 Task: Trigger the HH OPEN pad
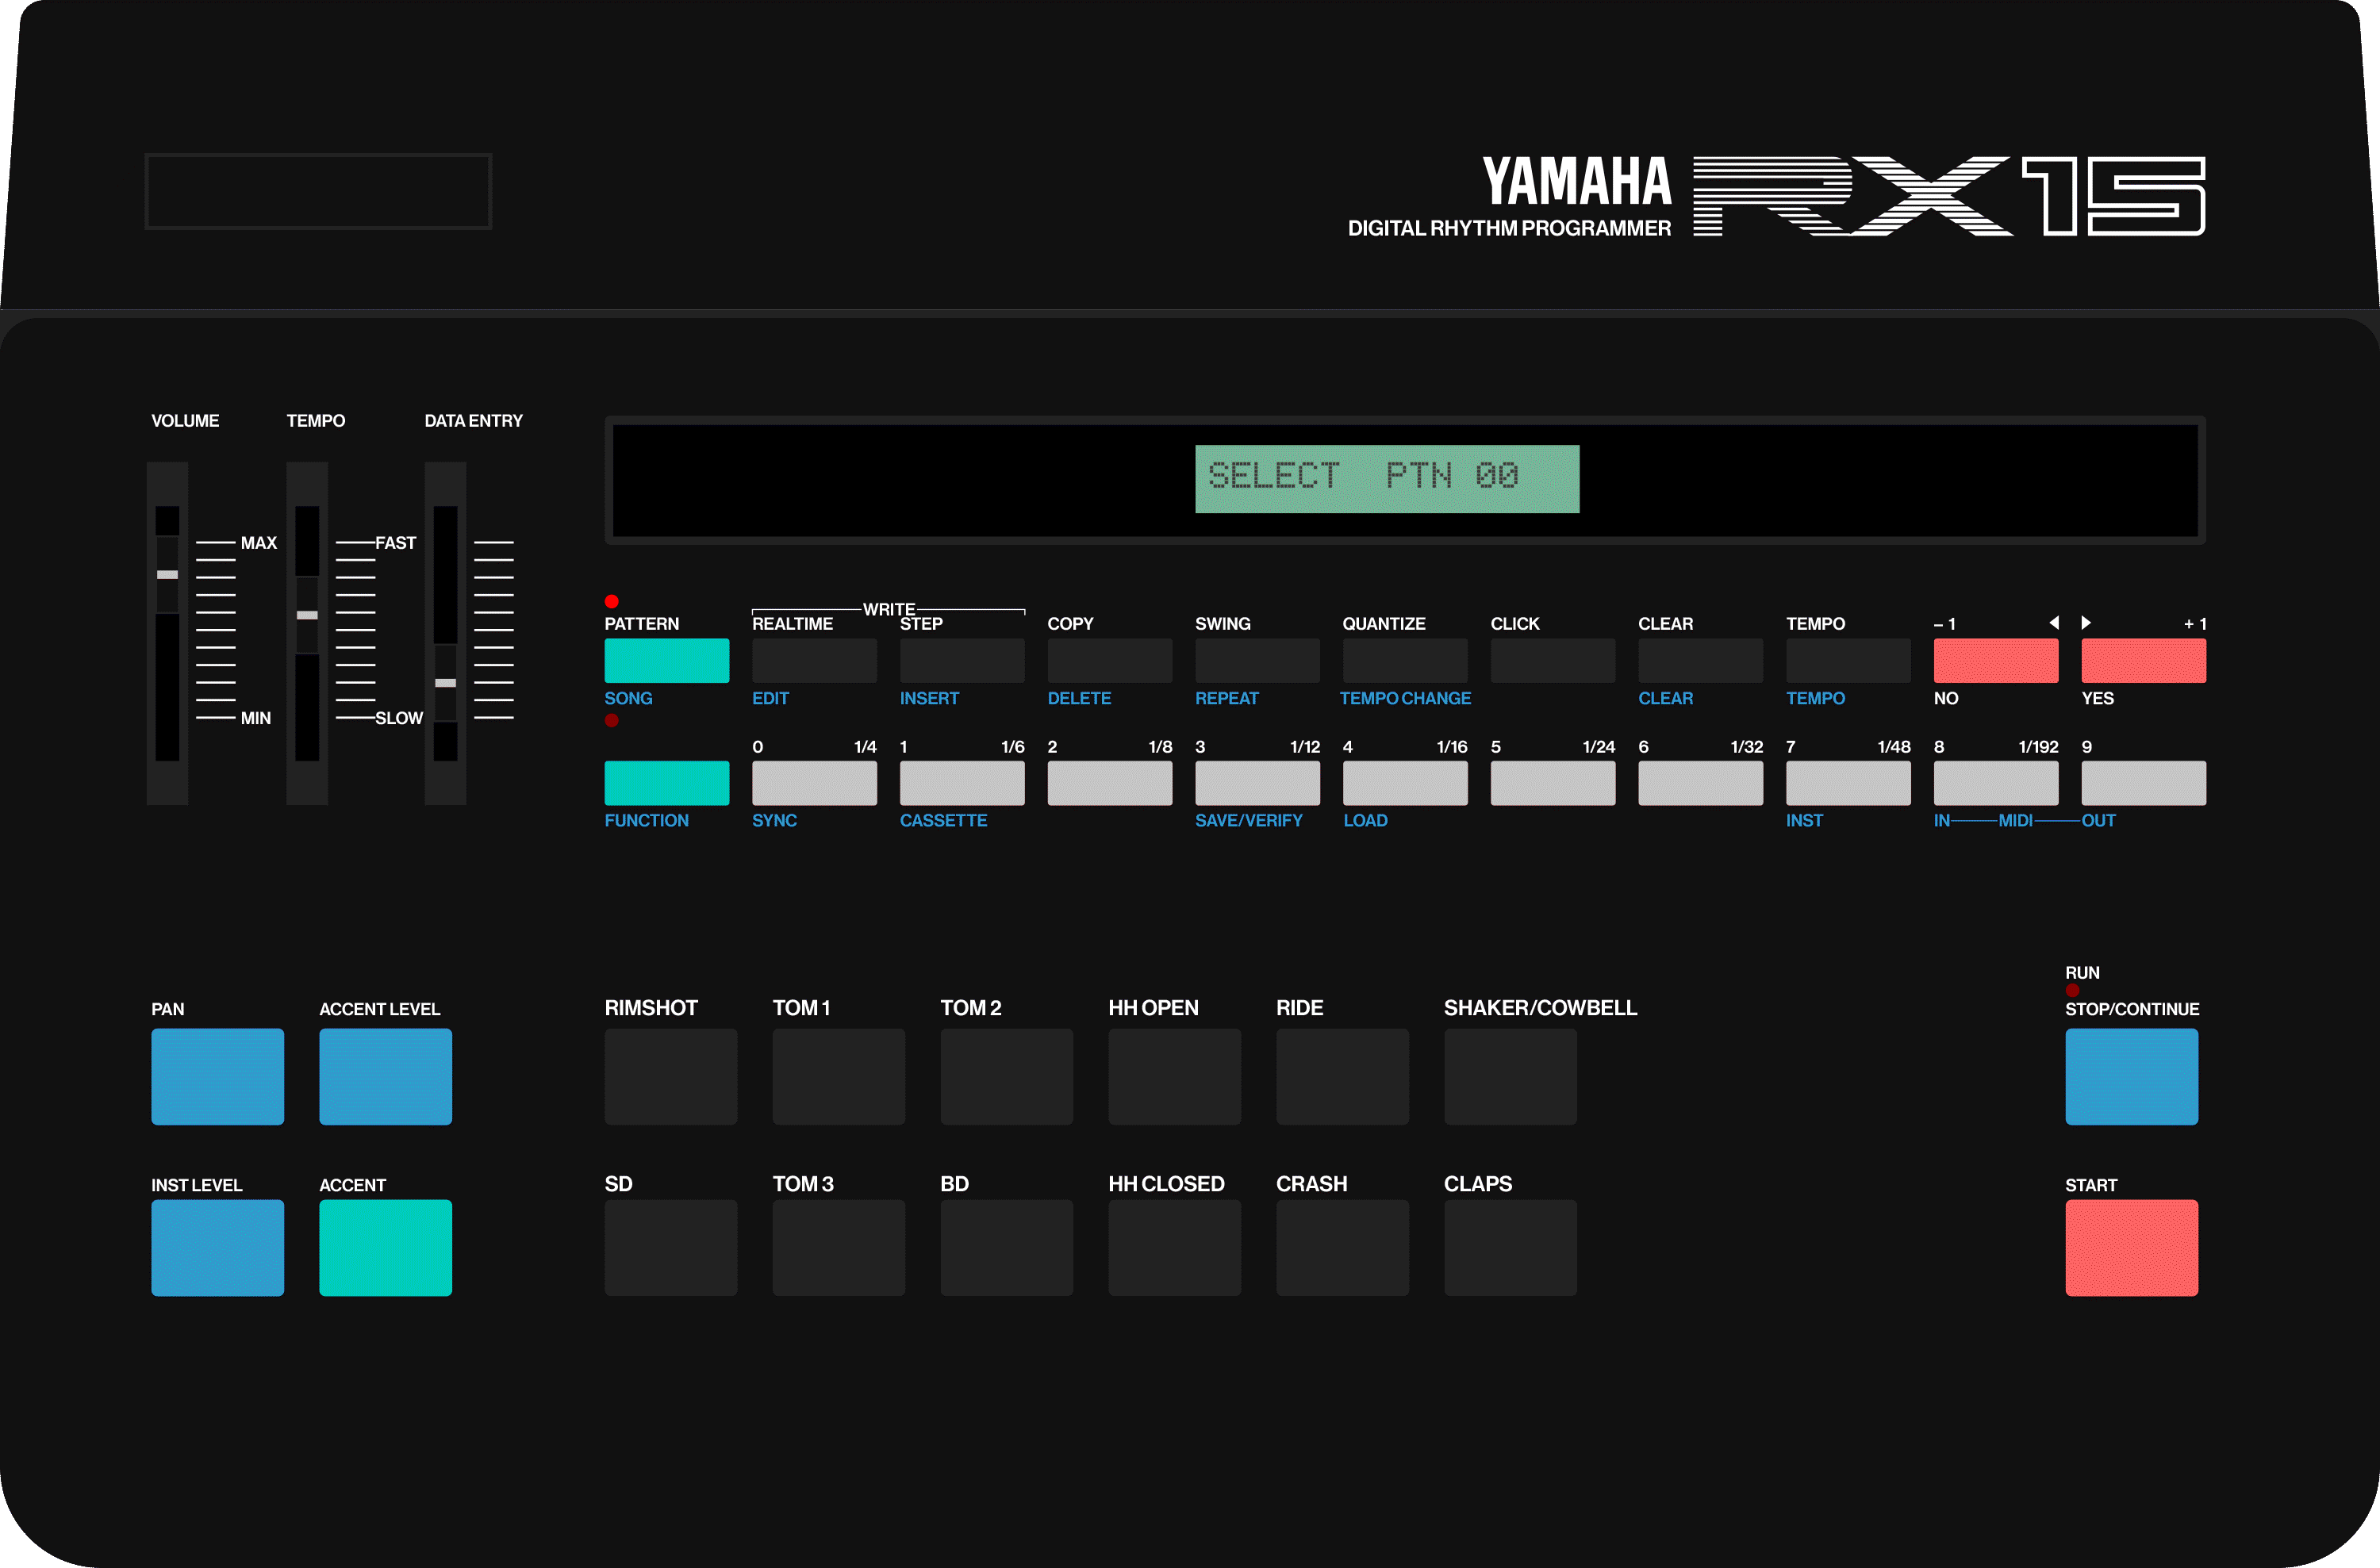coord(1175,1077)
